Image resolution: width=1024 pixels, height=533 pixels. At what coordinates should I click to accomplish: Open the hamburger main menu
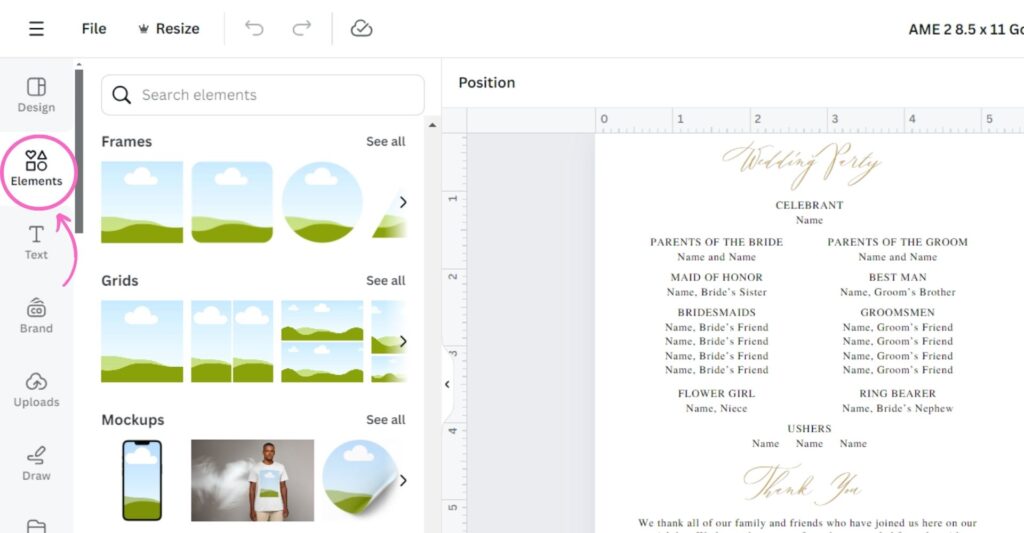[36, 29]
